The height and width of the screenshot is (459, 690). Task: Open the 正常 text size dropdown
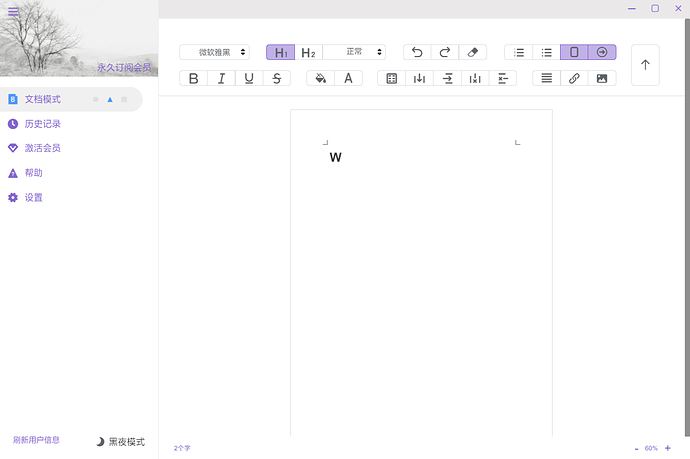click(355, 52)
